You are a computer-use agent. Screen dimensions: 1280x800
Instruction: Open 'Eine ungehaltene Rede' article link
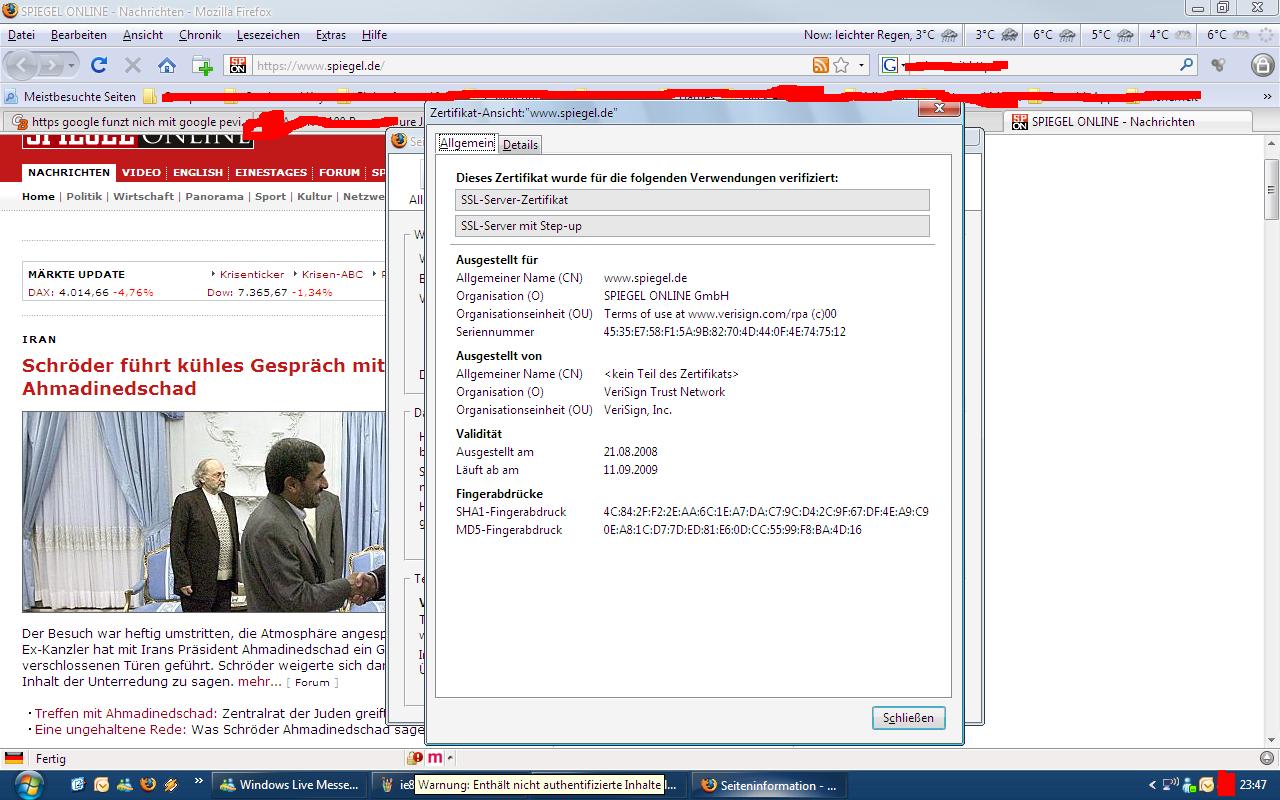[110, 730]
